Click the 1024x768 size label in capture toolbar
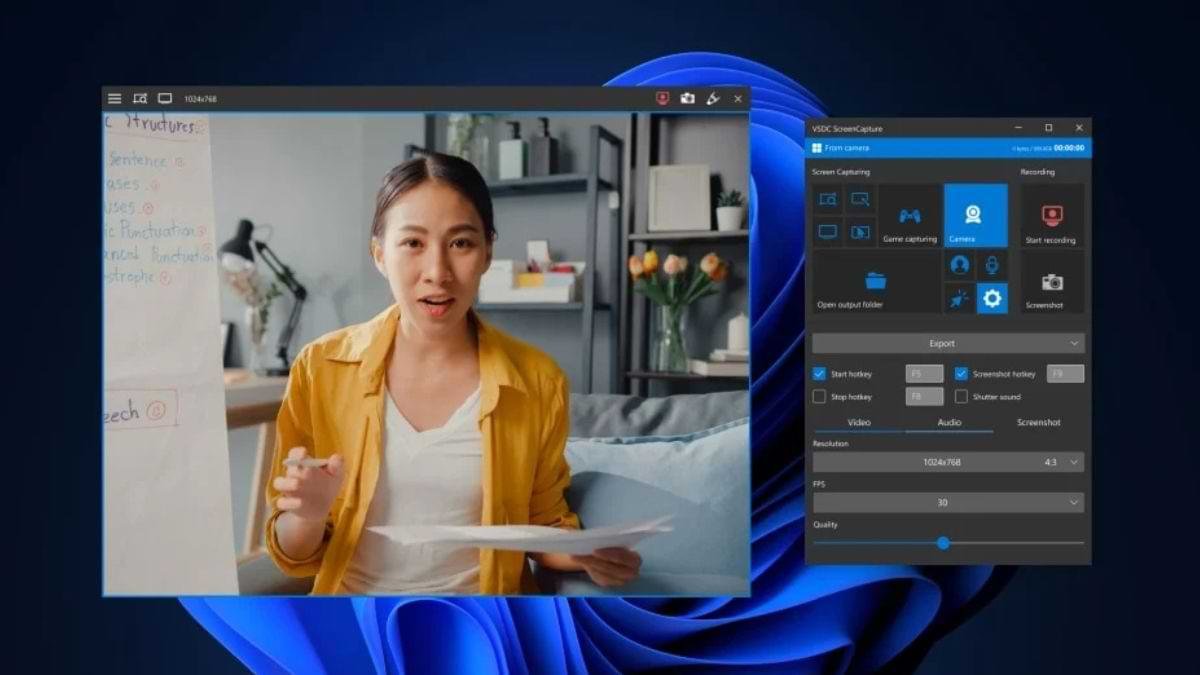The height and width of the screenshot is (675, 1200). 200,99
